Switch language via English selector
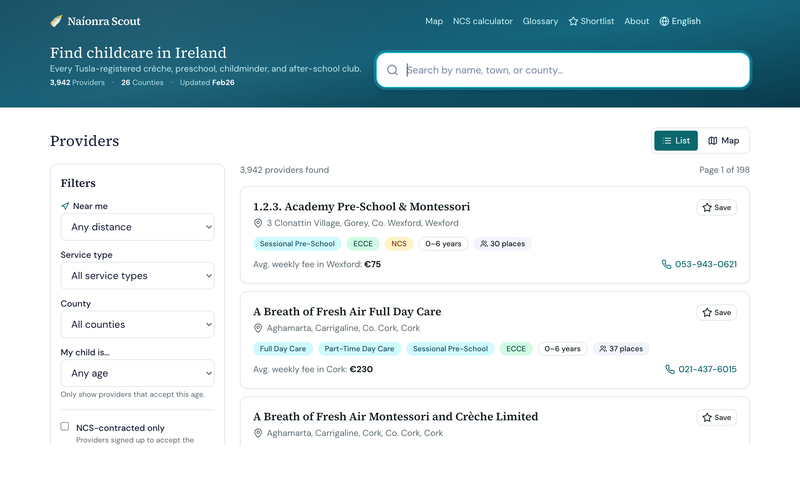Image resolution: width=800 pixels, height=500 pixels. pyautogui.click(x=680, y=21)
